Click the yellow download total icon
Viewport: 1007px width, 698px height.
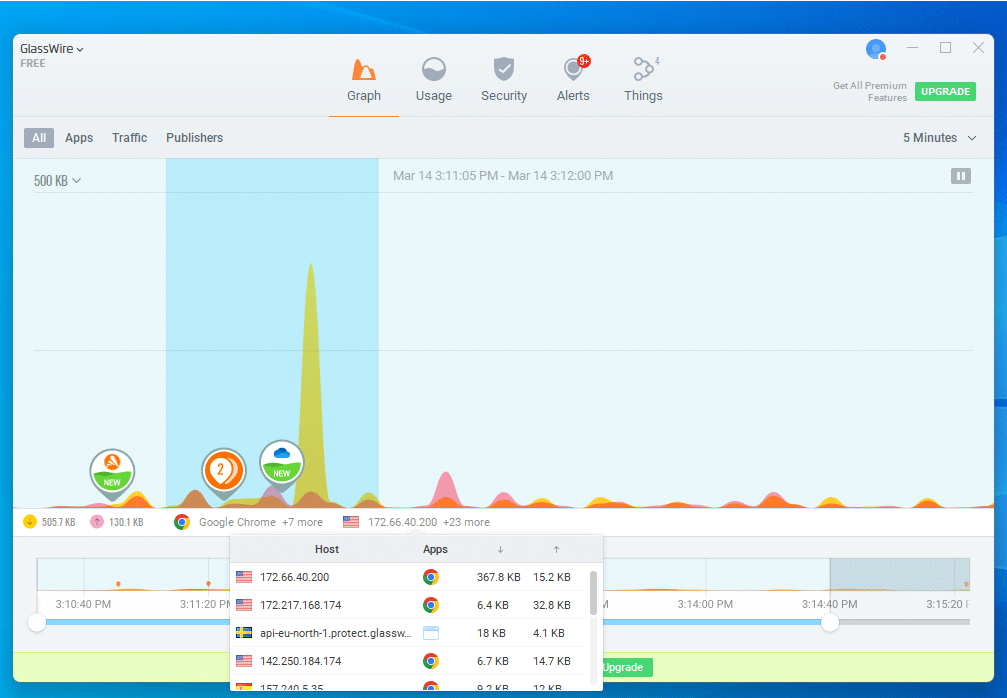[30, 522]
